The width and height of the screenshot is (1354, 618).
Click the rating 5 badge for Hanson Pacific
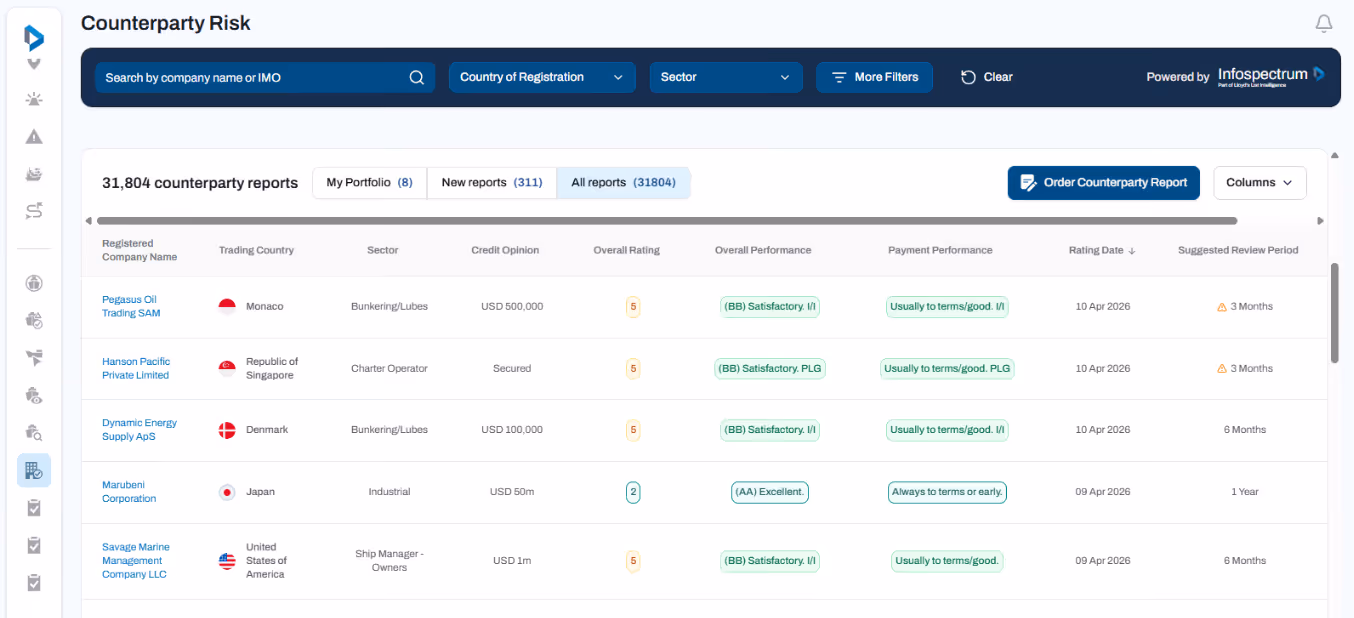(x=633, y=368)
